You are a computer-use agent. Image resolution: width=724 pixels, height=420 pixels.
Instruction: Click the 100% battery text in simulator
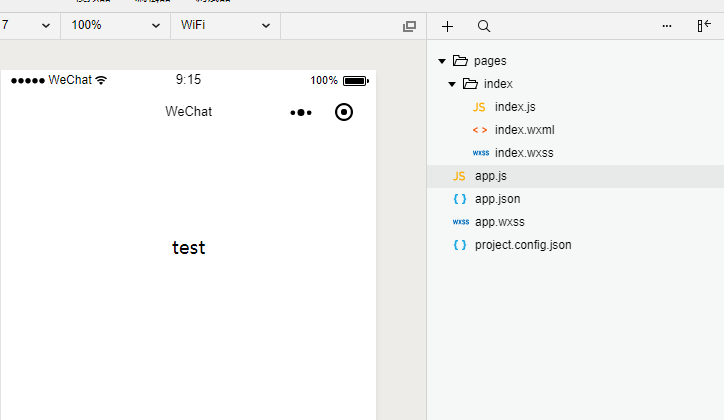(324, 80)
